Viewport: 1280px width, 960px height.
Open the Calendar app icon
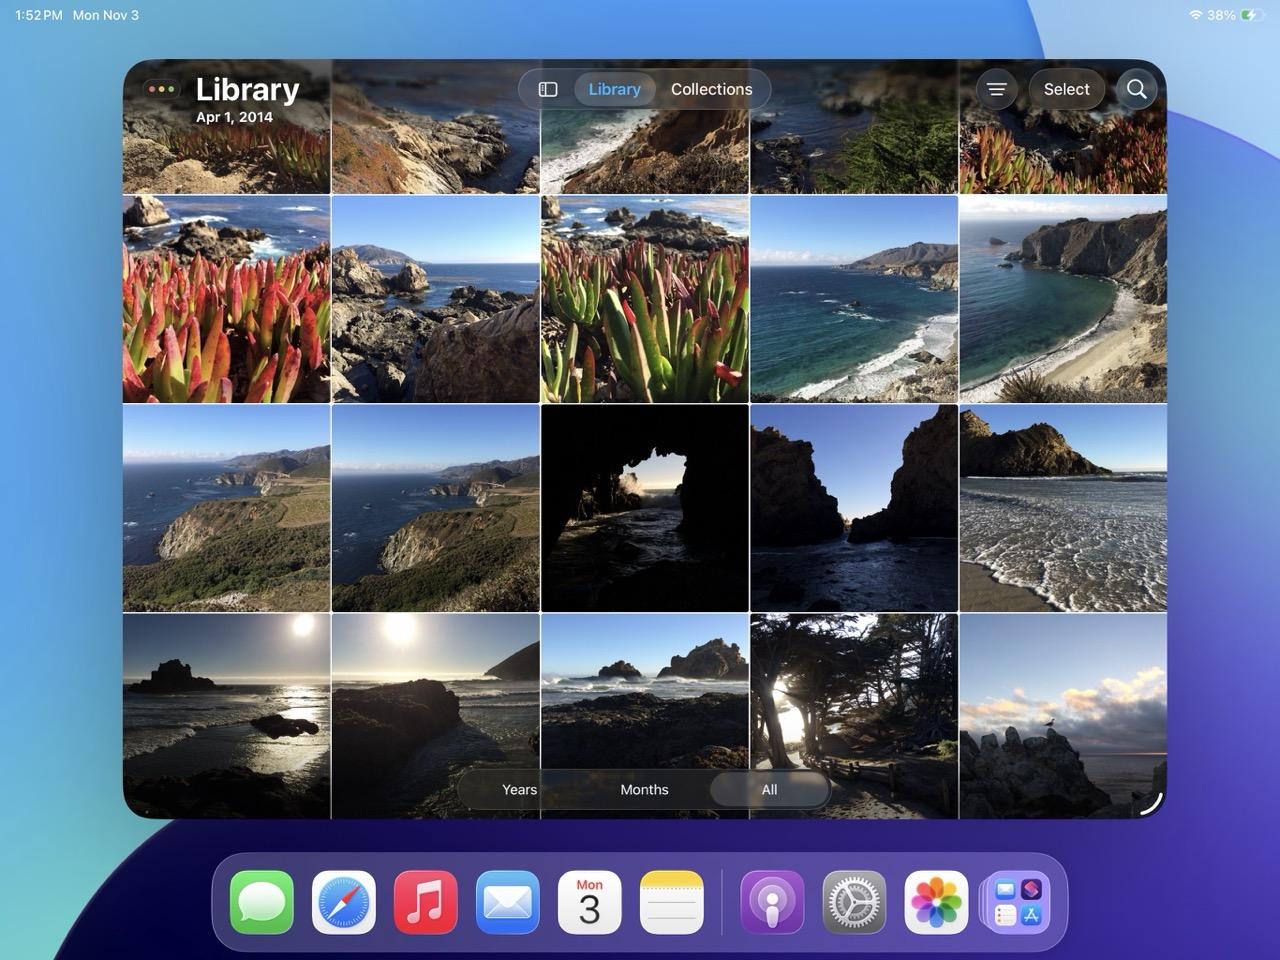coord(590,902)
